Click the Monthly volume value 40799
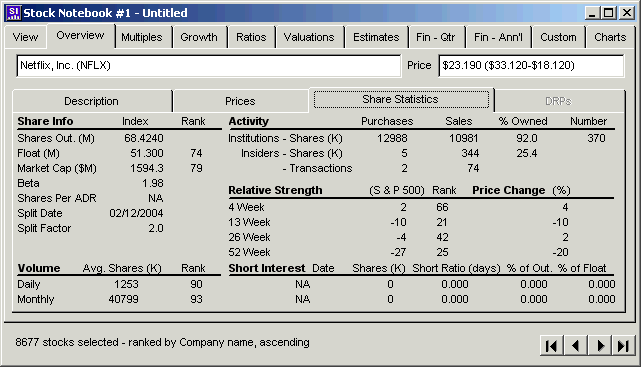 pyautogui.click(x=123, y=300)
